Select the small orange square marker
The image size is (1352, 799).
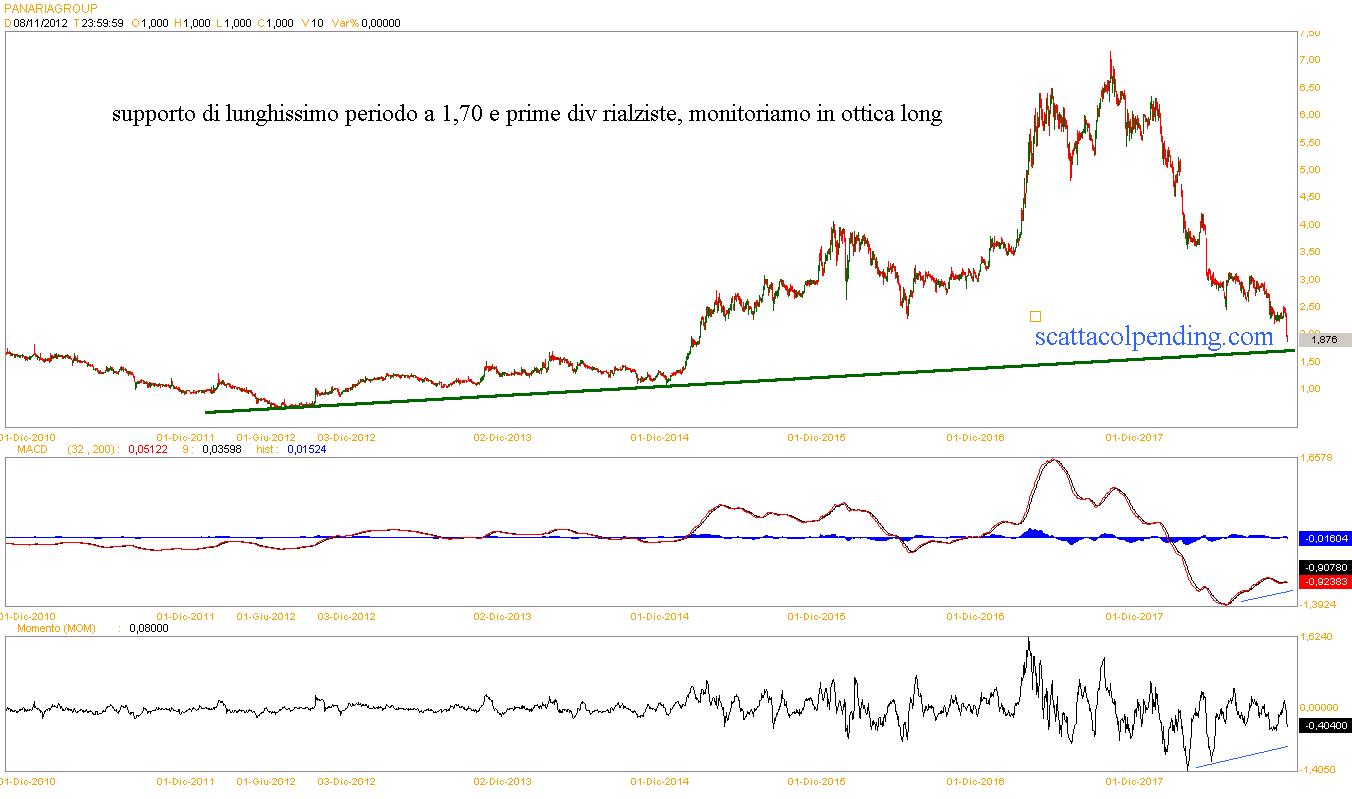click(x=1035, y=316)
